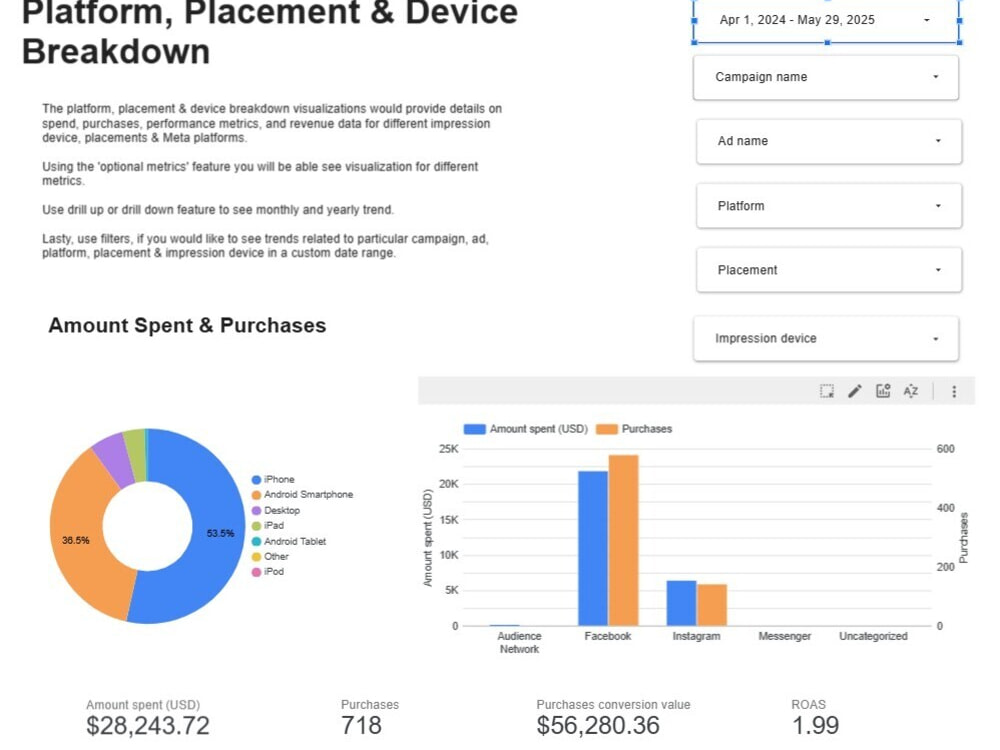Click the Platform, Placement & Device Breakdown title

click(270, 32)
